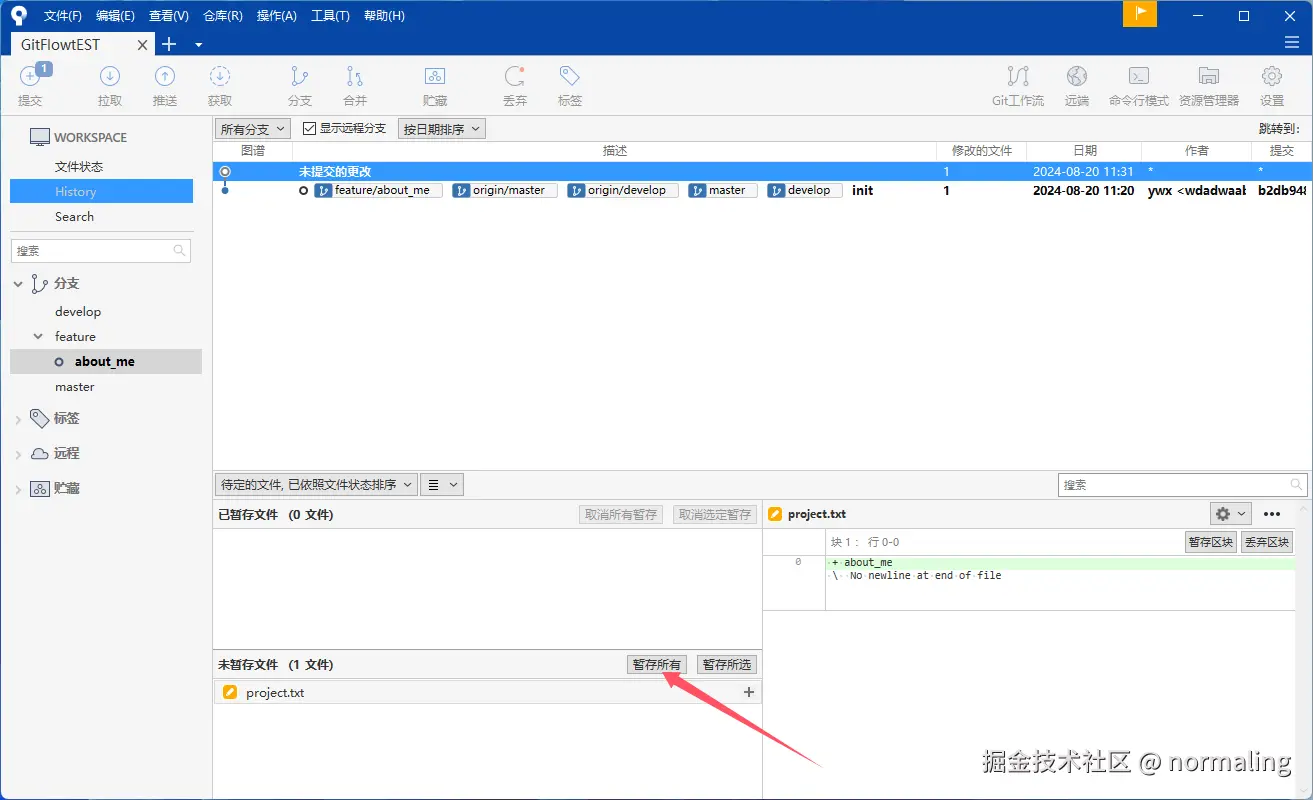Select the about_me branch in sidebar
The image size is (1313, 800).
106,362
